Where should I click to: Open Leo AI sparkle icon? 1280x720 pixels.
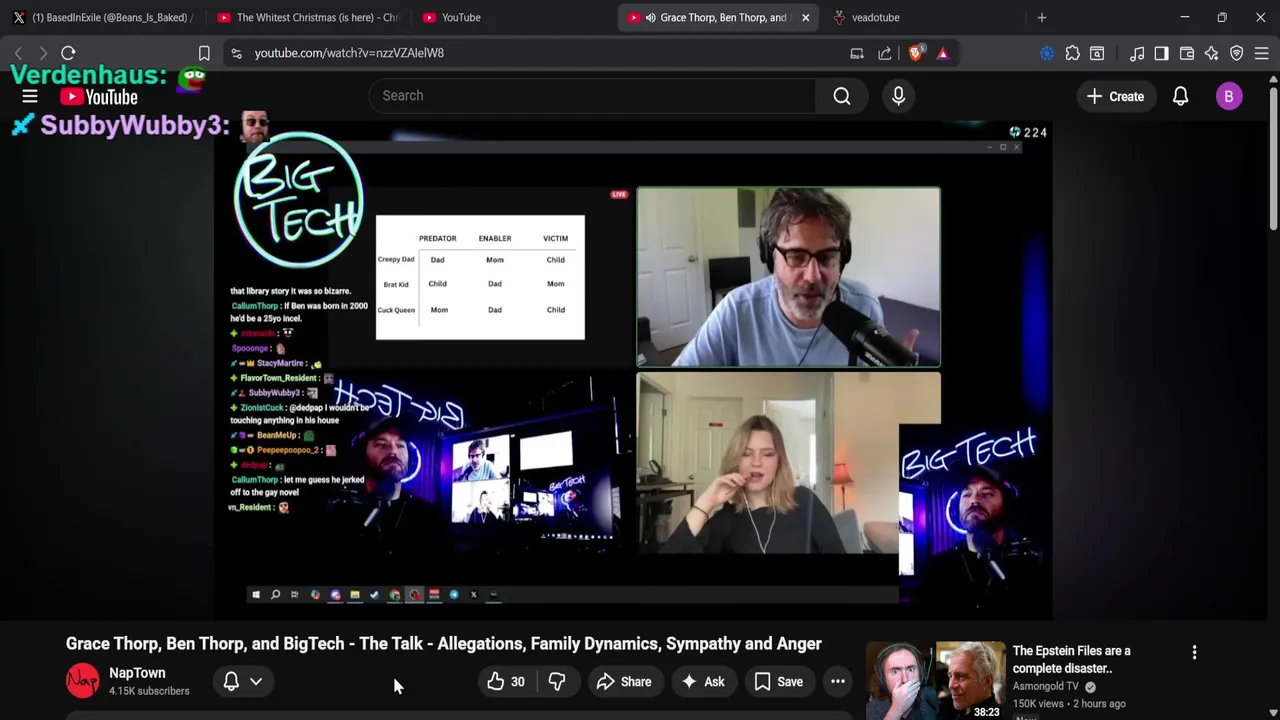[x=1212, y=53]
